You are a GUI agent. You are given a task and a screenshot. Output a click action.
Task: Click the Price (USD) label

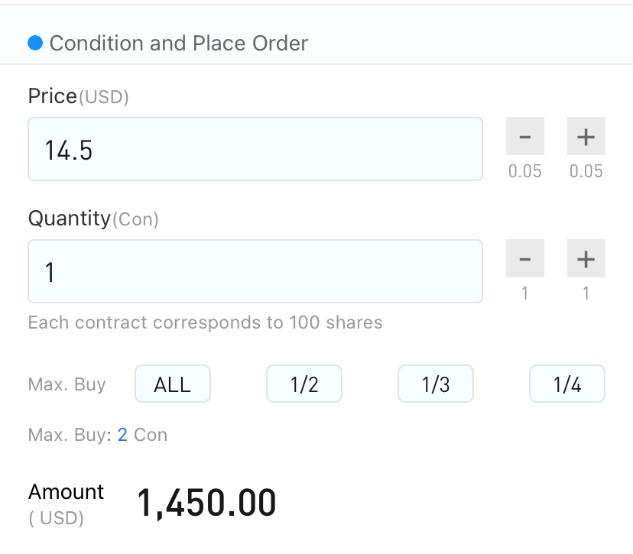[78, 97]
